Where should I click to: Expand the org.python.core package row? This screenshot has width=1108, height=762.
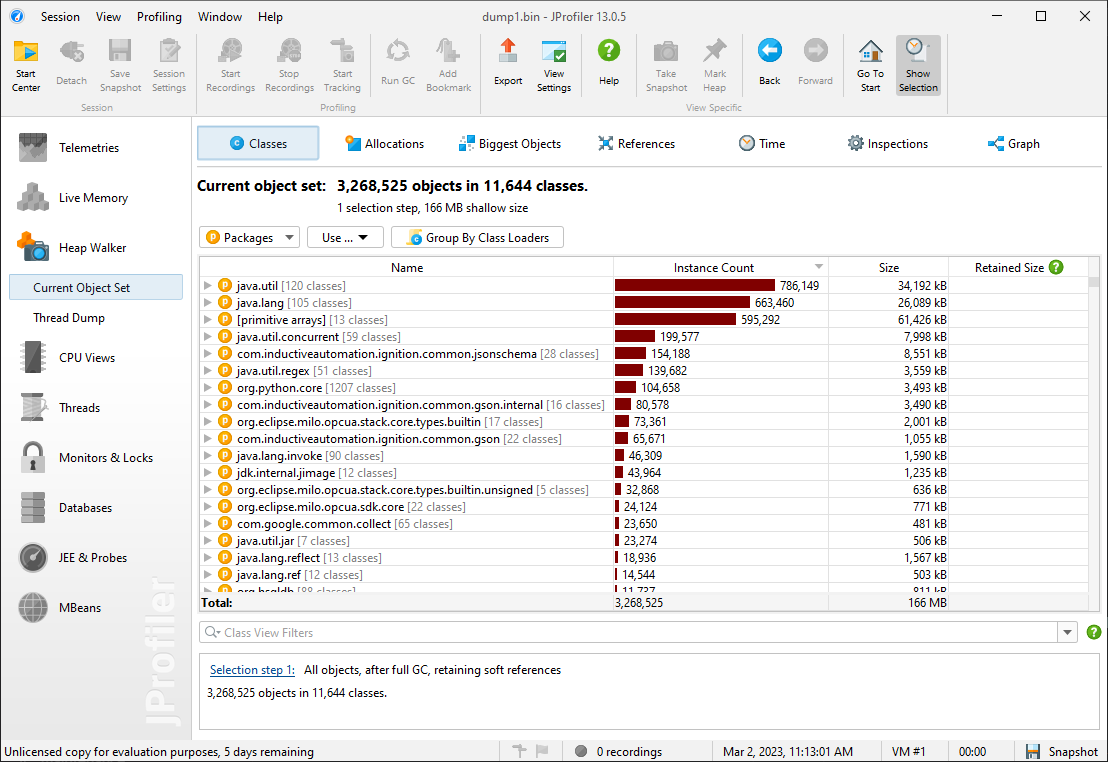point(208,387)
